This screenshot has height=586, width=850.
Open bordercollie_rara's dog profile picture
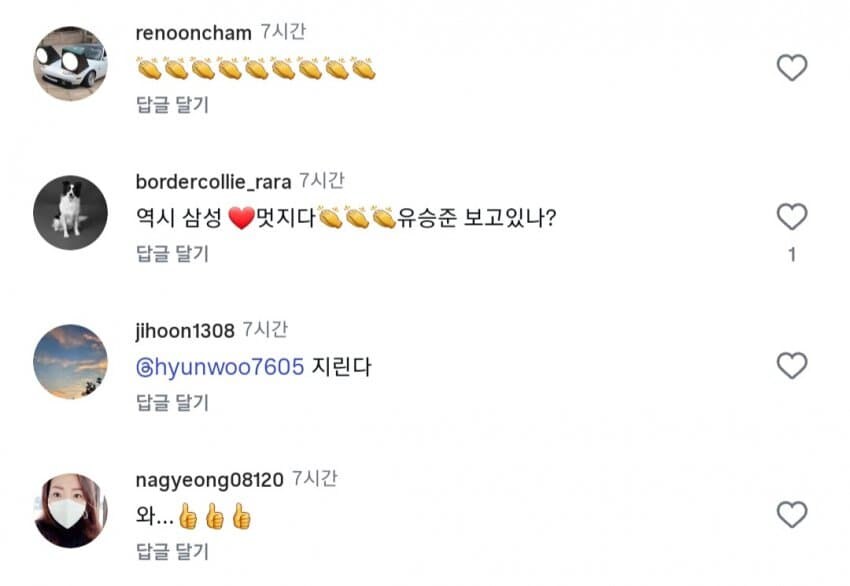70,212
